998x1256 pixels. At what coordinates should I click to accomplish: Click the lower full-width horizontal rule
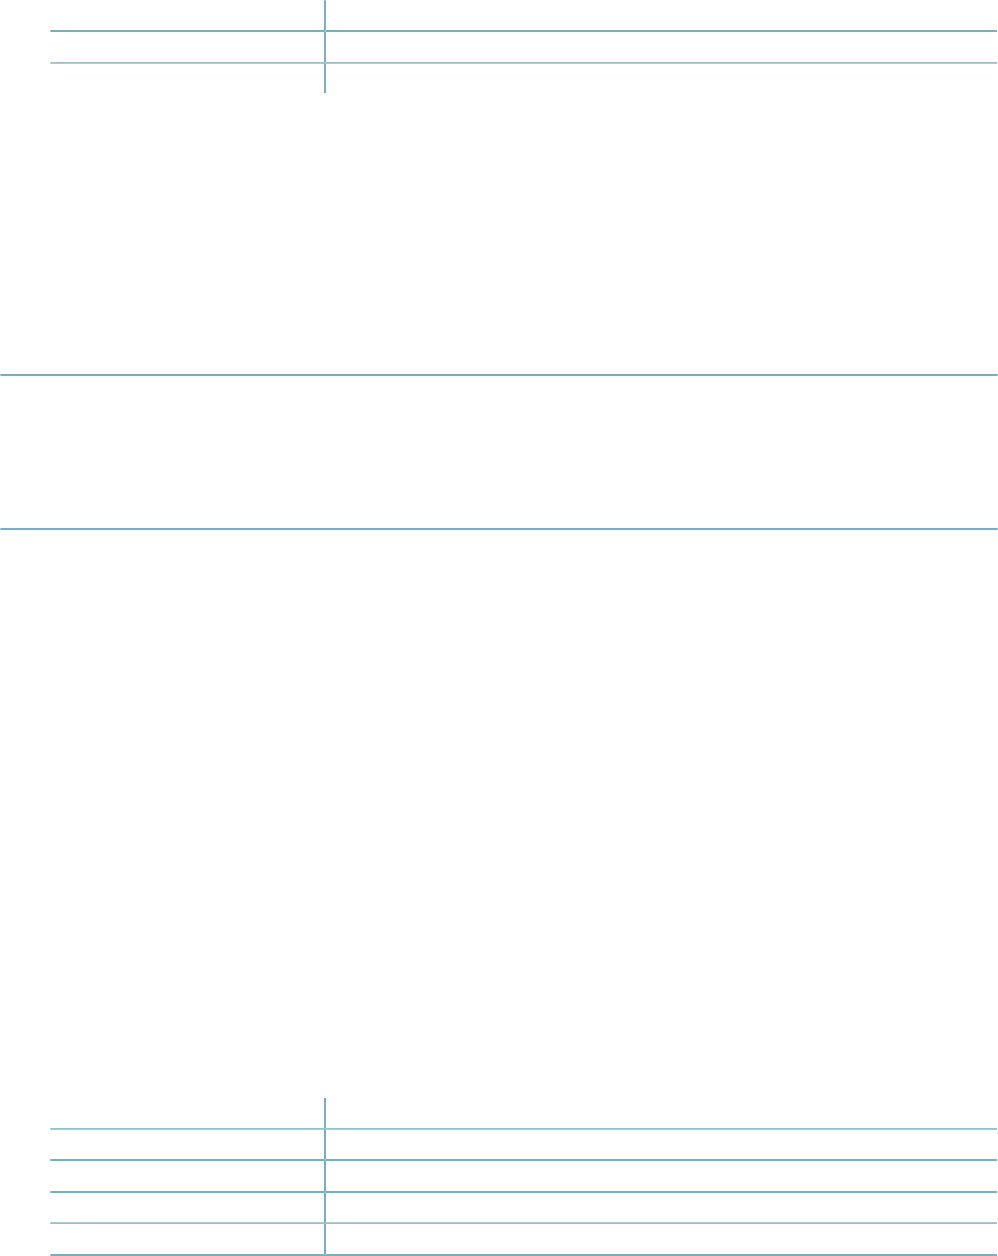pos(499,528)
